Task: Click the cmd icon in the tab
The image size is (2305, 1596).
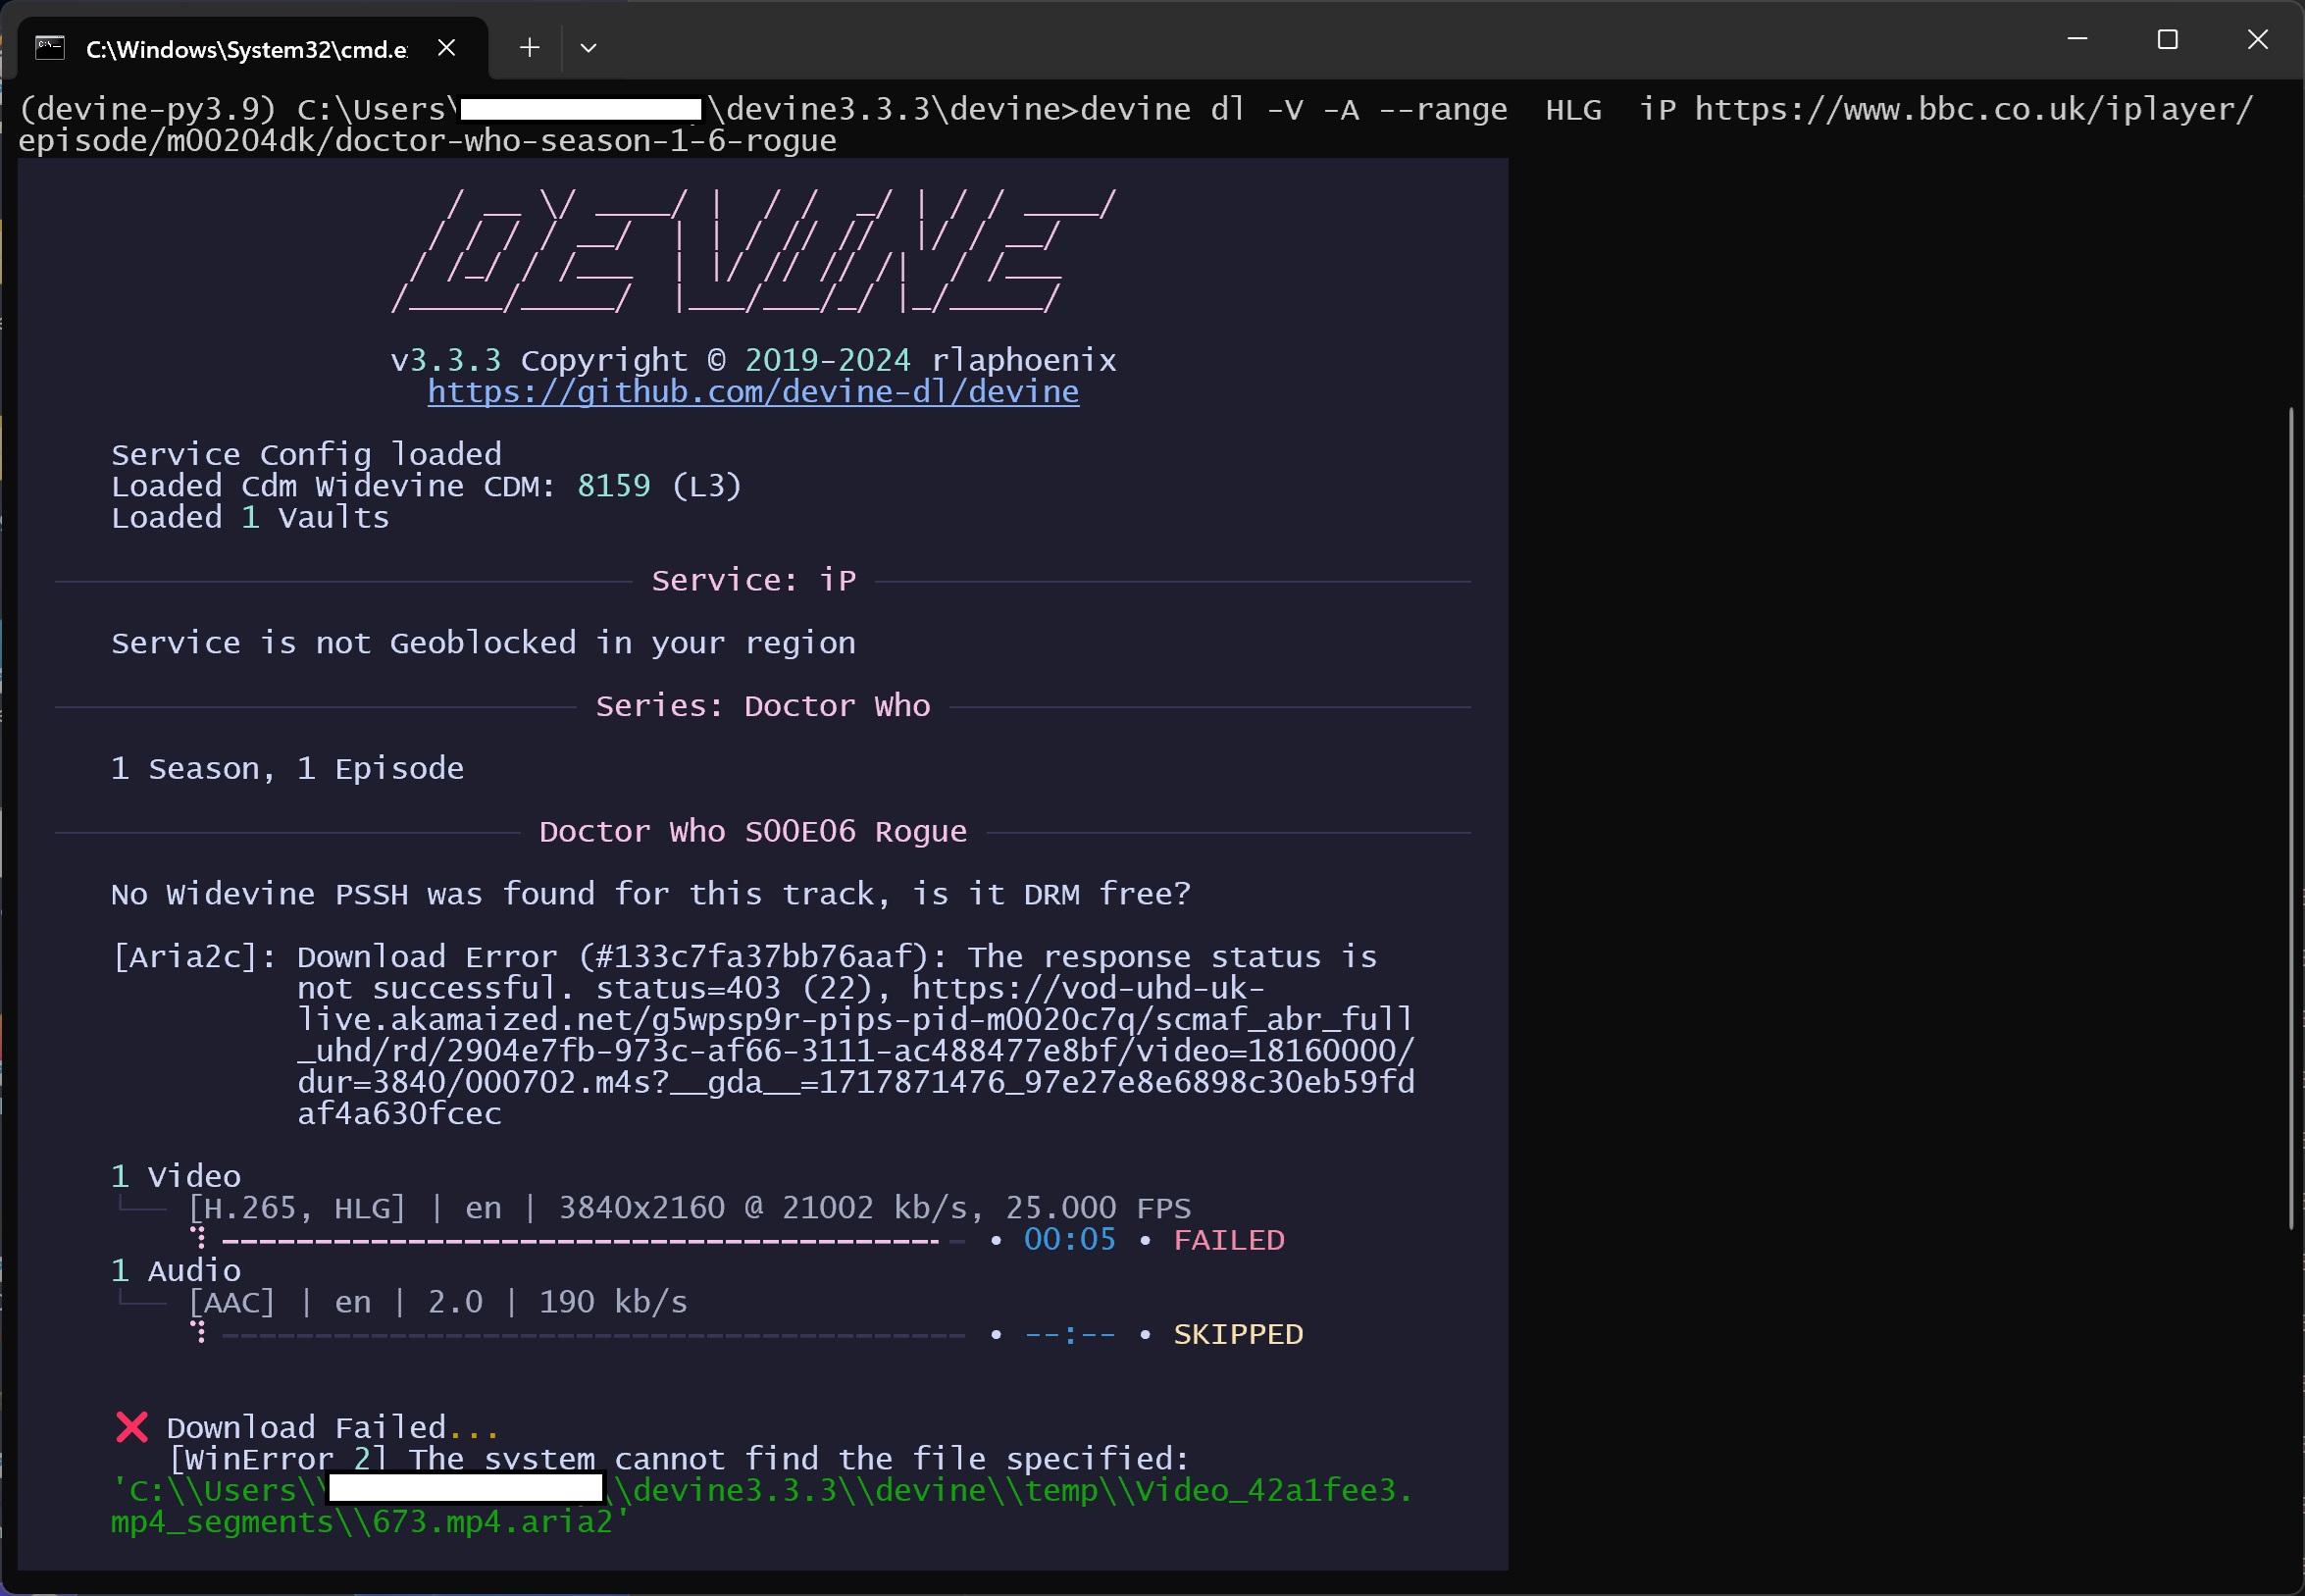Action: pos(50,48)
